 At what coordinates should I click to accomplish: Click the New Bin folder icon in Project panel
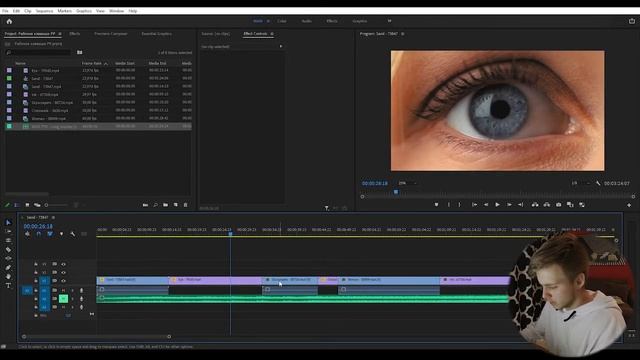click(x=165, y=205)
